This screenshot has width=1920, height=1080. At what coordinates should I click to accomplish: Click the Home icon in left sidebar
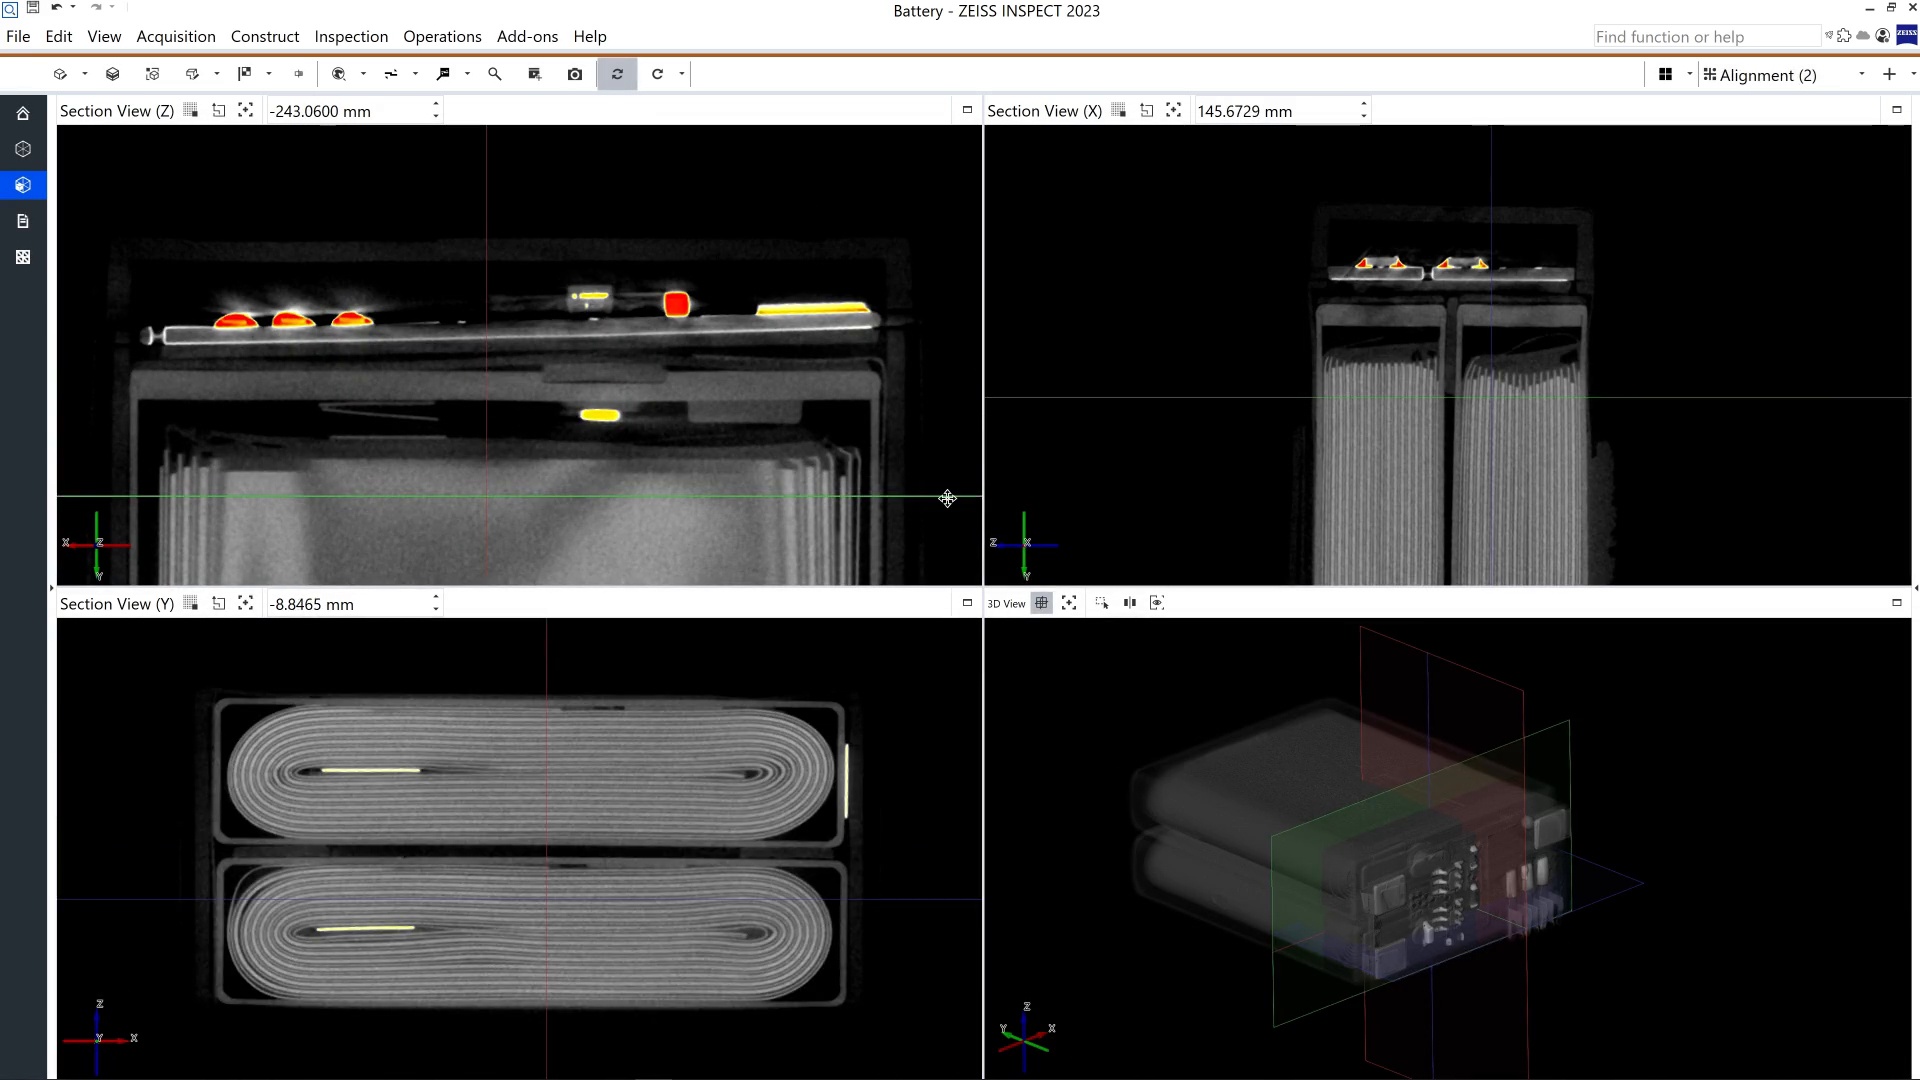click(x=23, y=114)
